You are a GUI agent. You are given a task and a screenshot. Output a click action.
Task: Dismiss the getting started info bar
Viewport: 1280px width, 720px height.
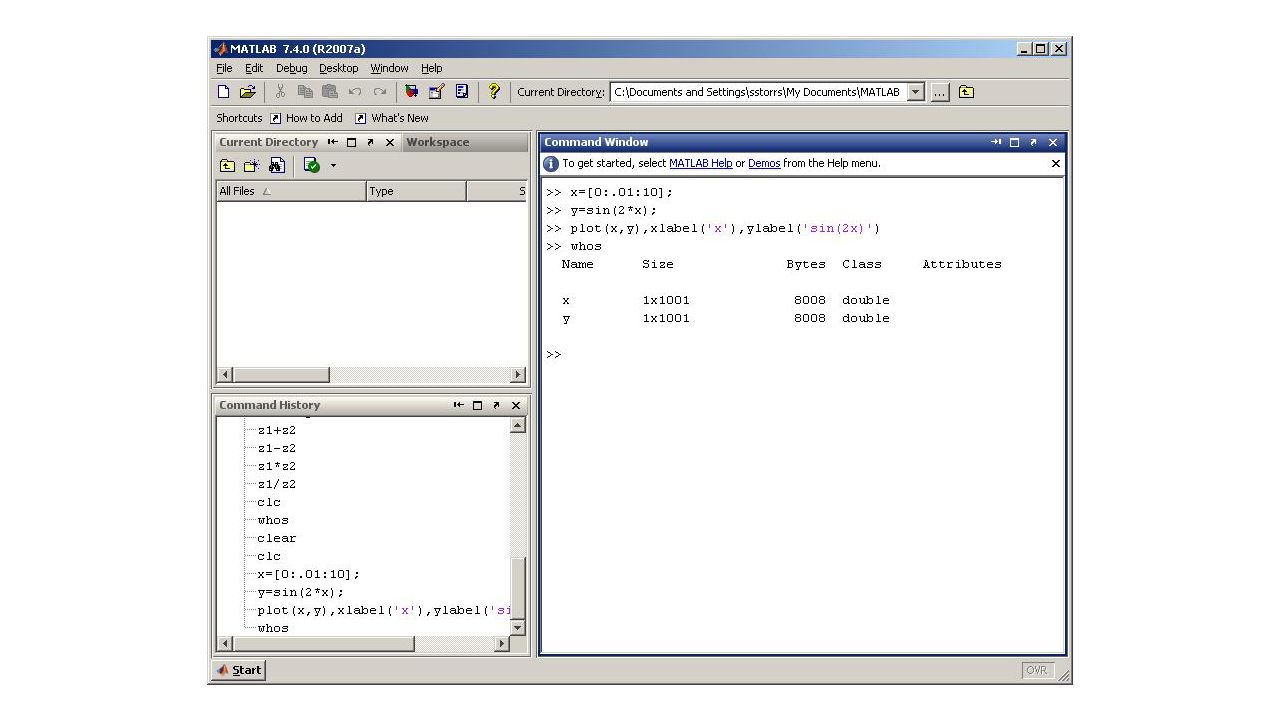[x=1055, y=163]
